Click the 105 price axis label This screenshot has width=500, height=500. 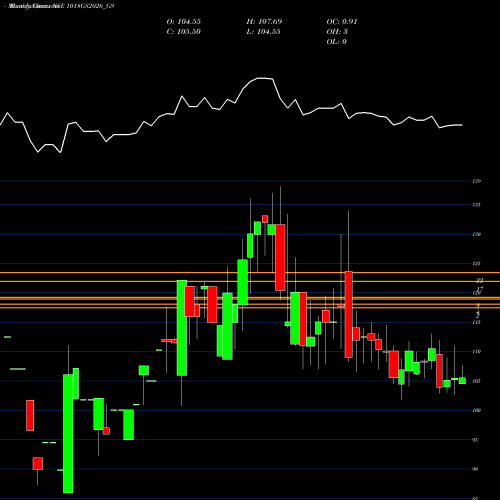477,381
